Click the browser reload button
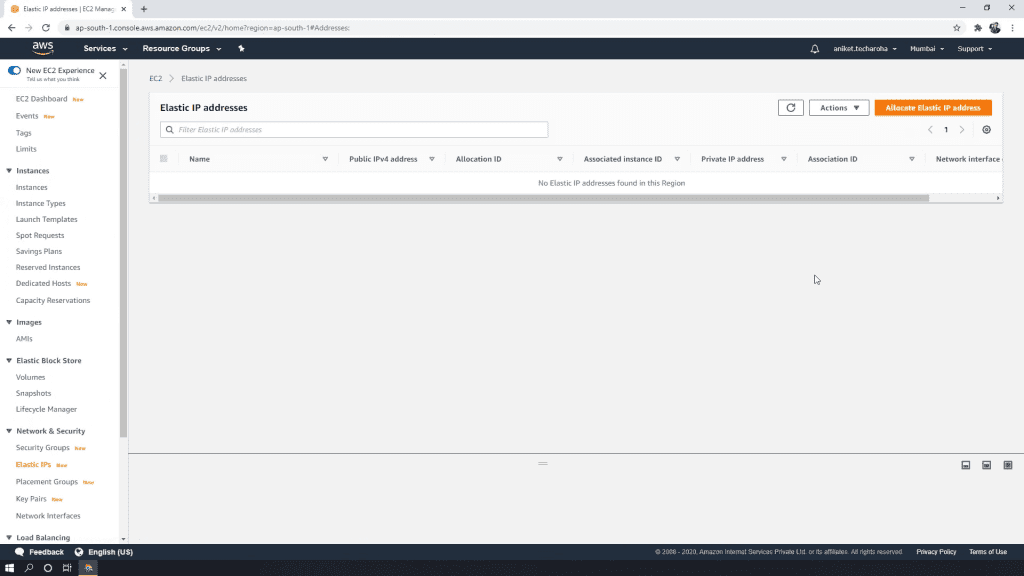 click(x=46, y=27)
